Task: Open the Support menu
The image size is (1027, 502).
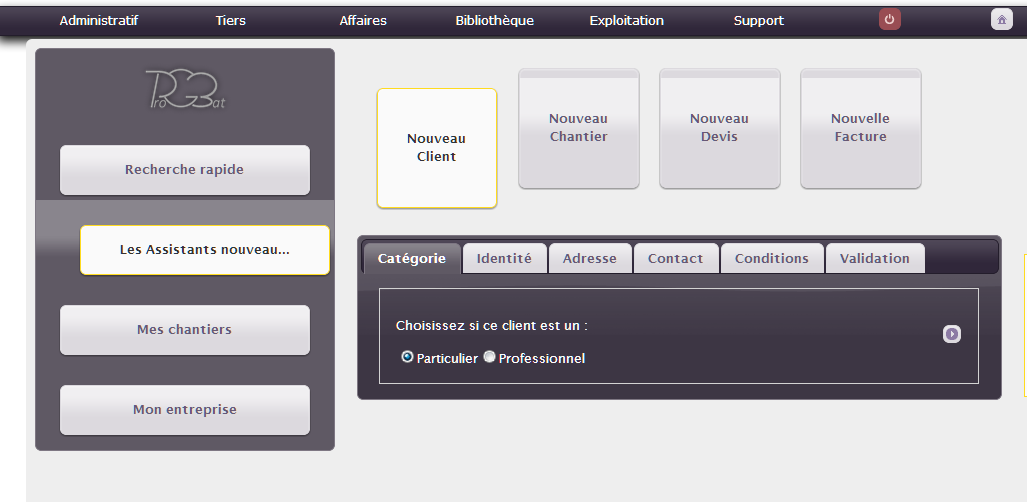Action: (758, 21)
